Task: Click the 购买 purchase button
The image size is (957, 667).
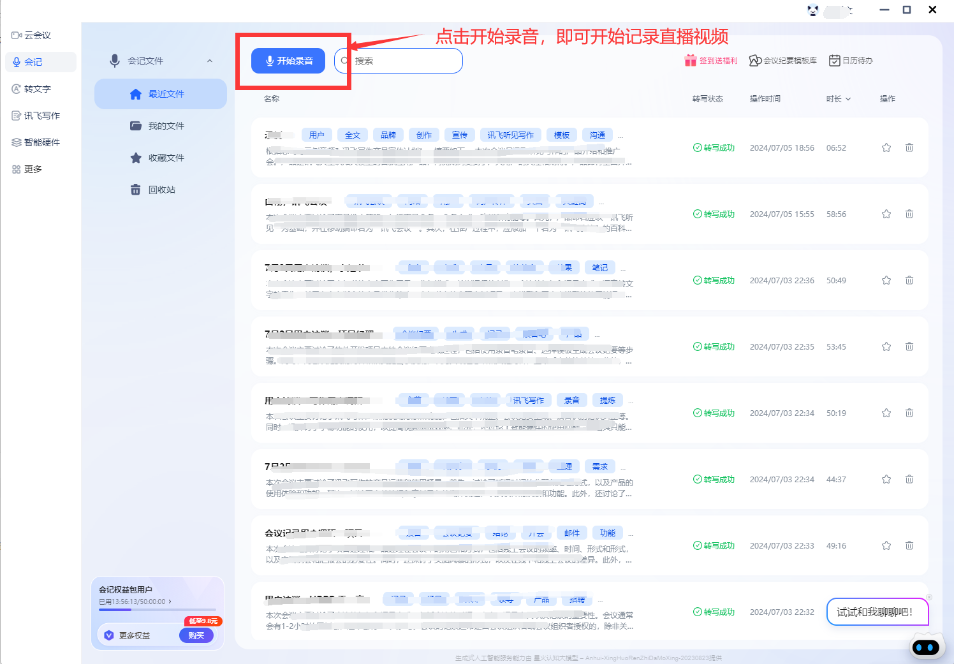Action: (196, 635)
